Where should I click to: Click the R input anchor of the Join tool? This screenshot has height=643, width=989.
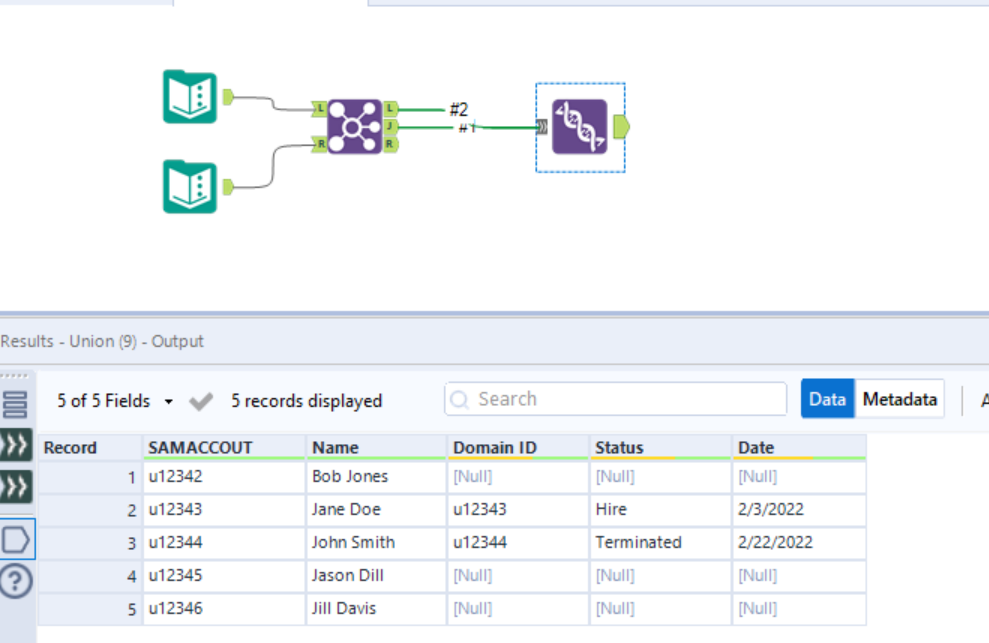tap(317, 143)
